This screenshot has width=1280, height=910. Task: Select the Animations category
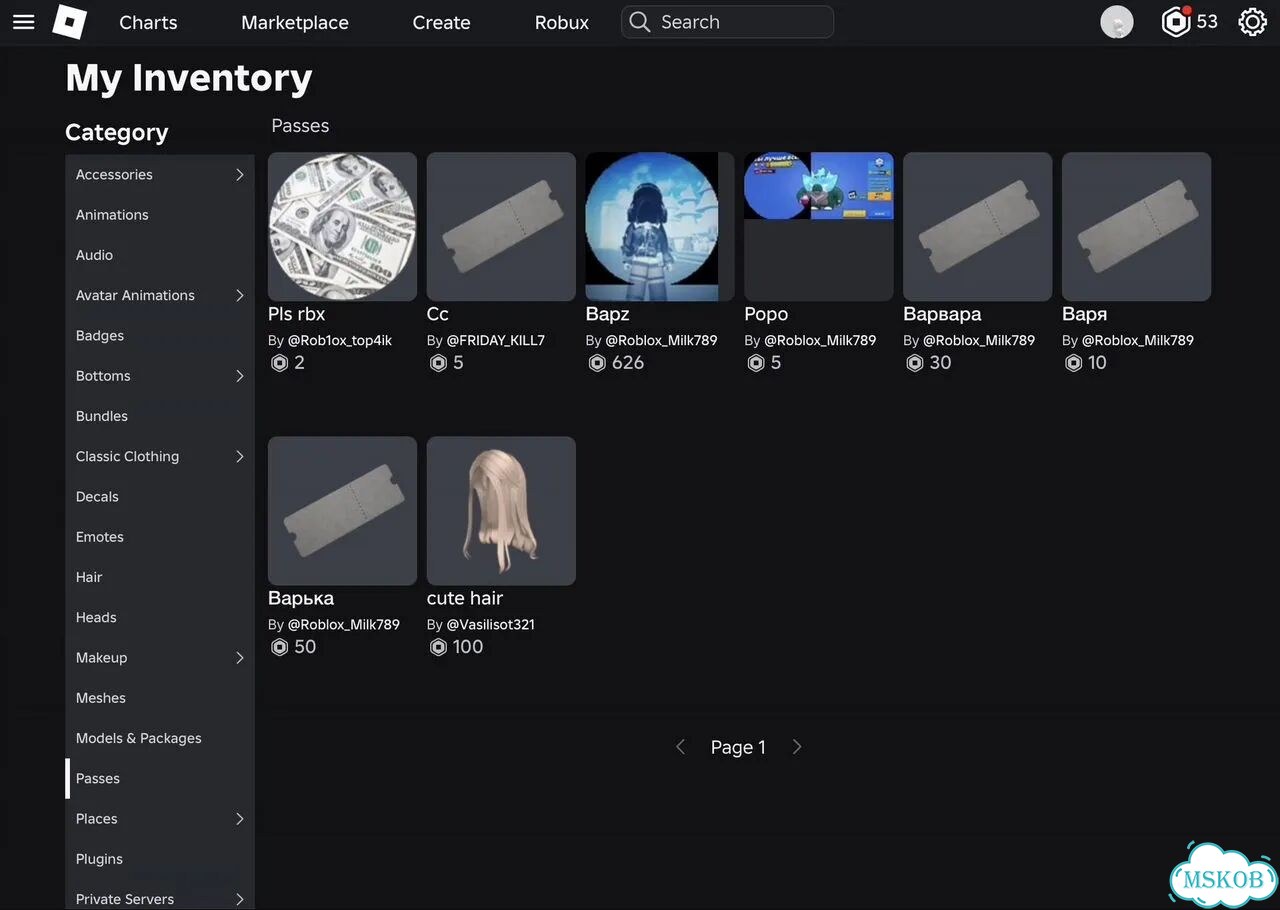[x=160, y=215]
